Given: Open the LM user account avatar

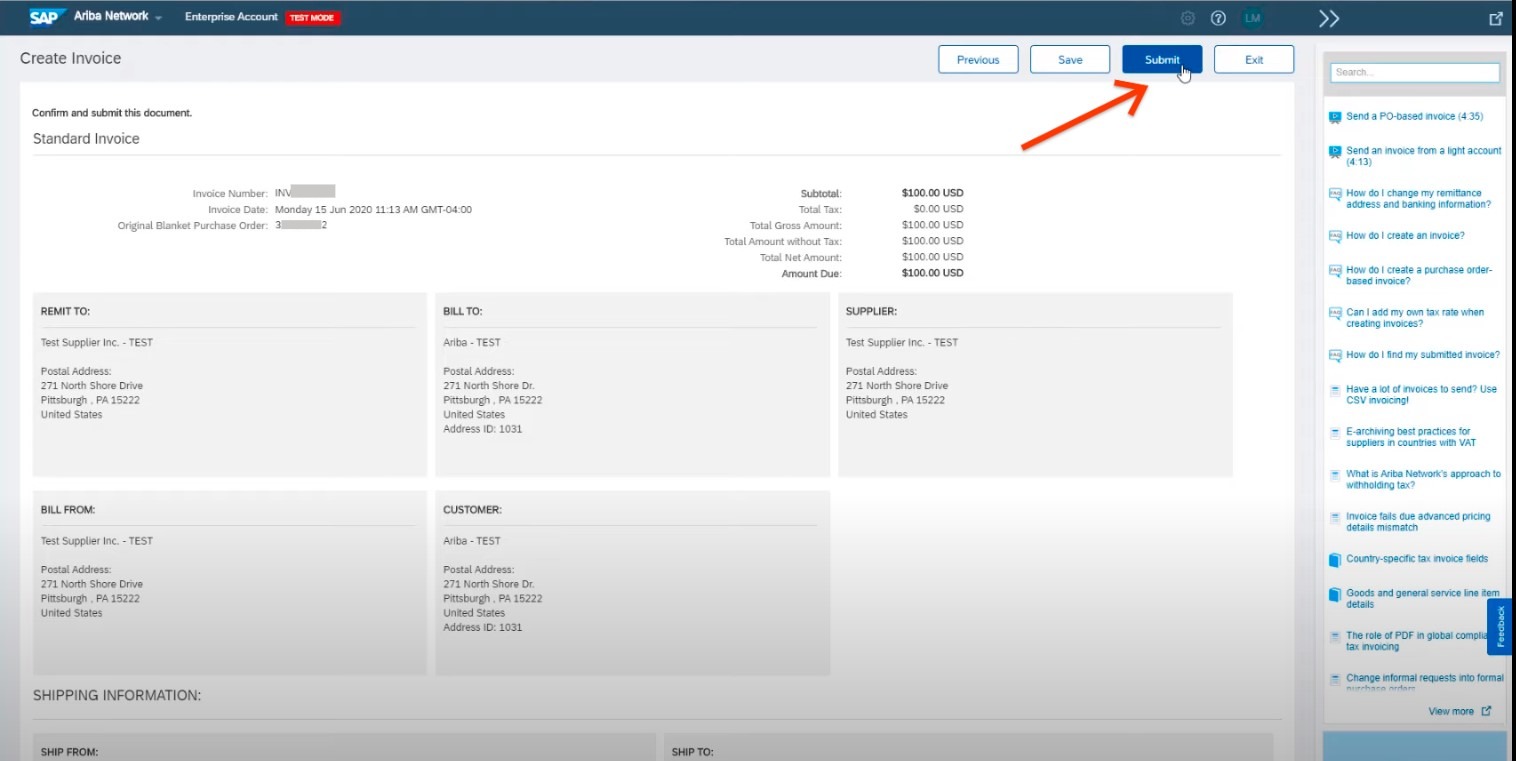Looking at the screenshot, I should click(x=1252, y=18).
